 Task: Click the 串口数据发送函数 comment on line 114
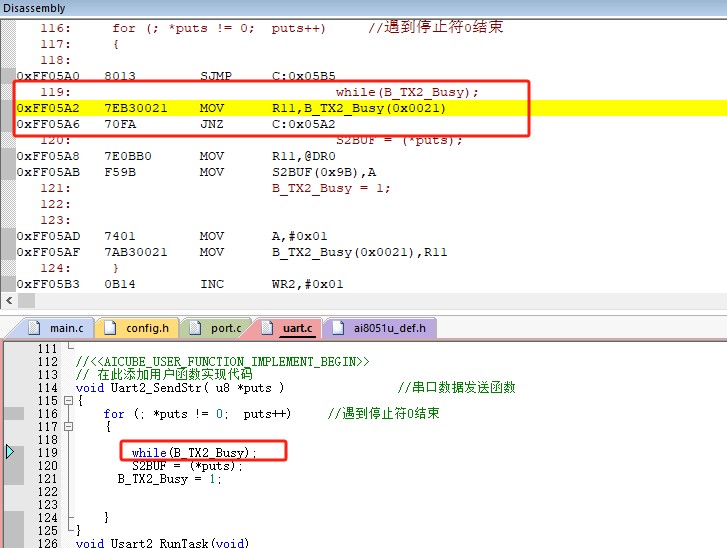coord(457,387)
